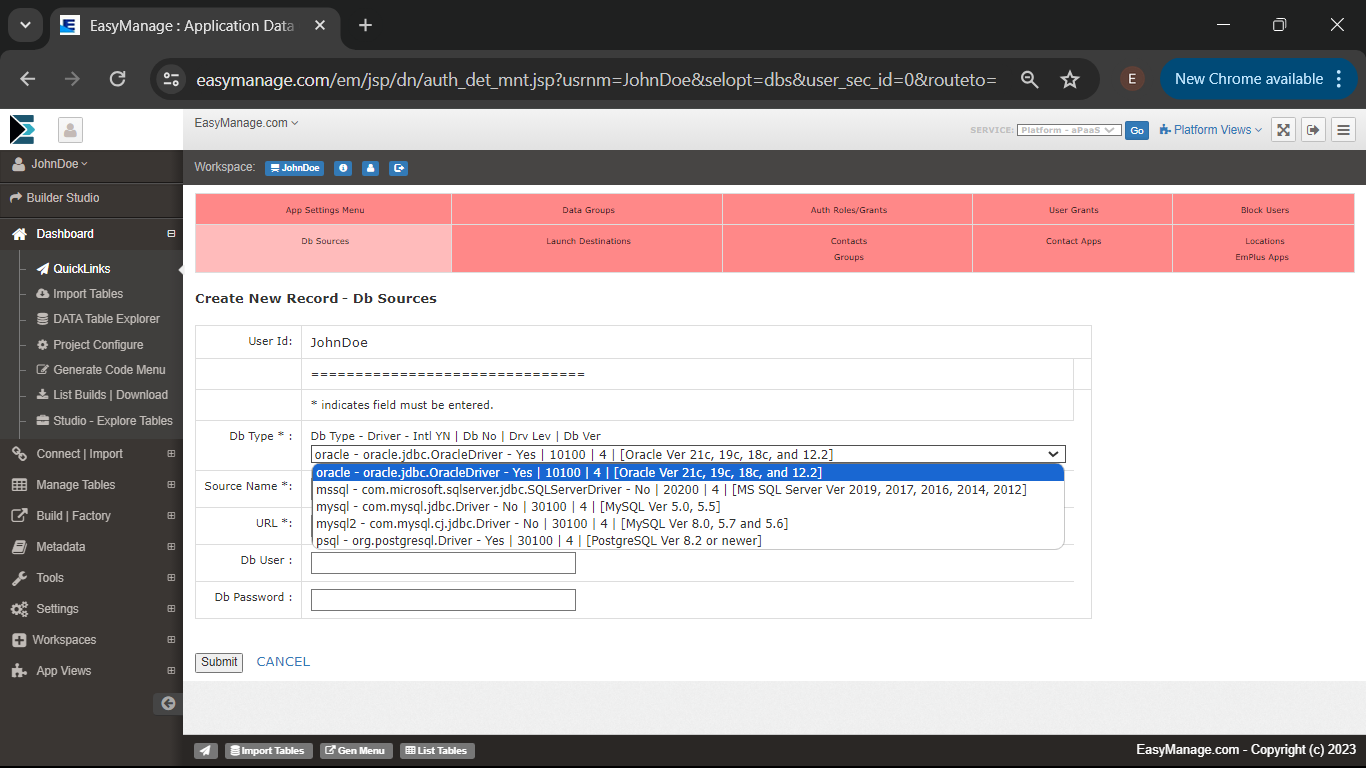Click the EasyManage logo icon
The image size is (1366, 768).
(x=22, y=130)
